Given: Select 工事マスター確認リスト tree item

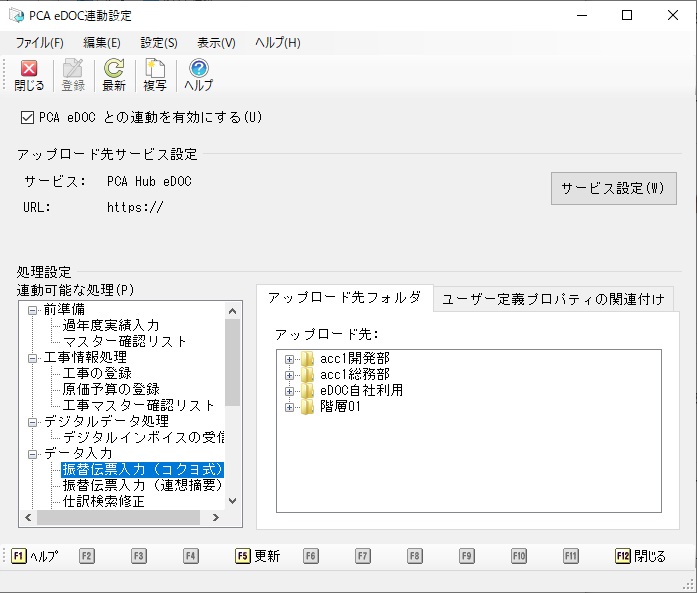Looking at the screenshot, I should 138,405.
